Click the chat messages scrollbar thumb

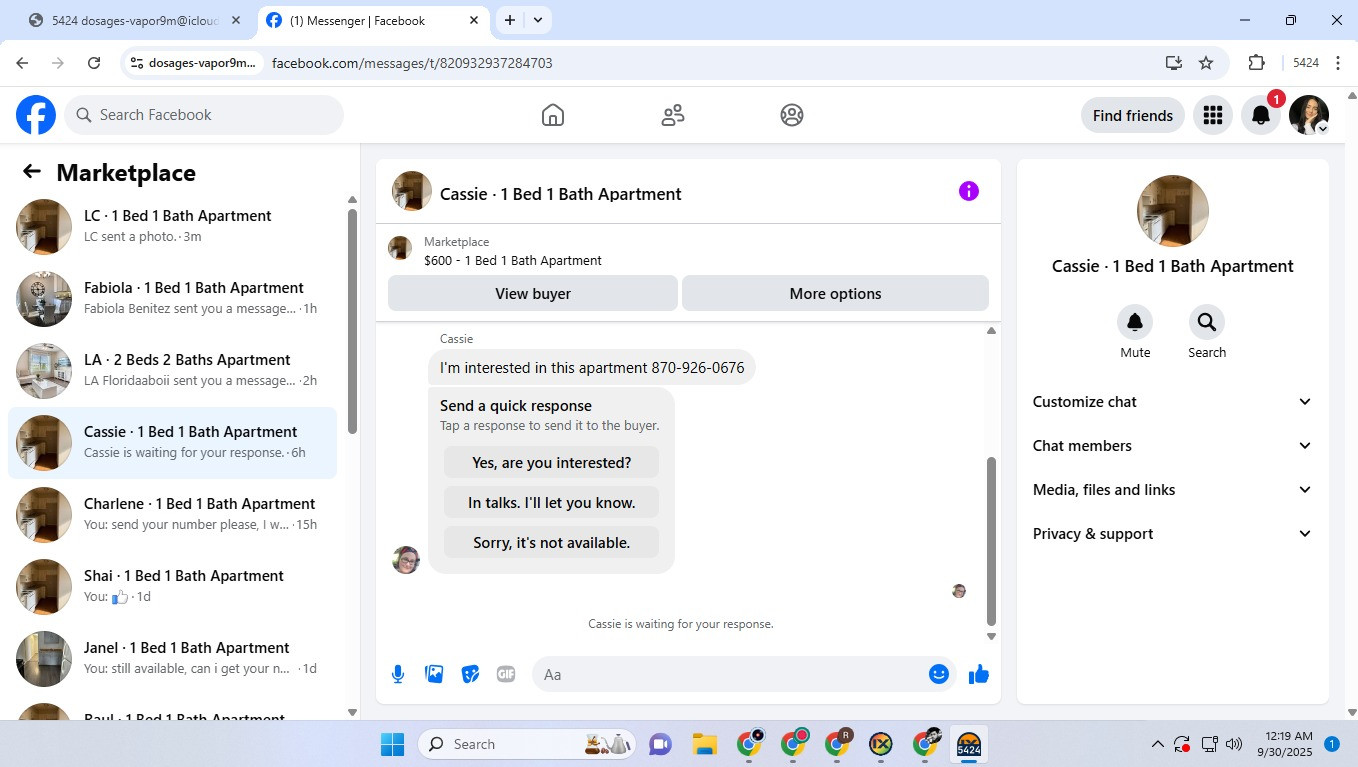coord(991,540)
